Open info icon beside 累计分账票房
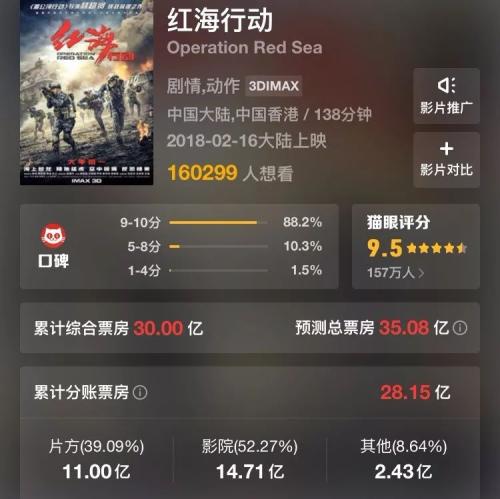 tap(140, 392)
